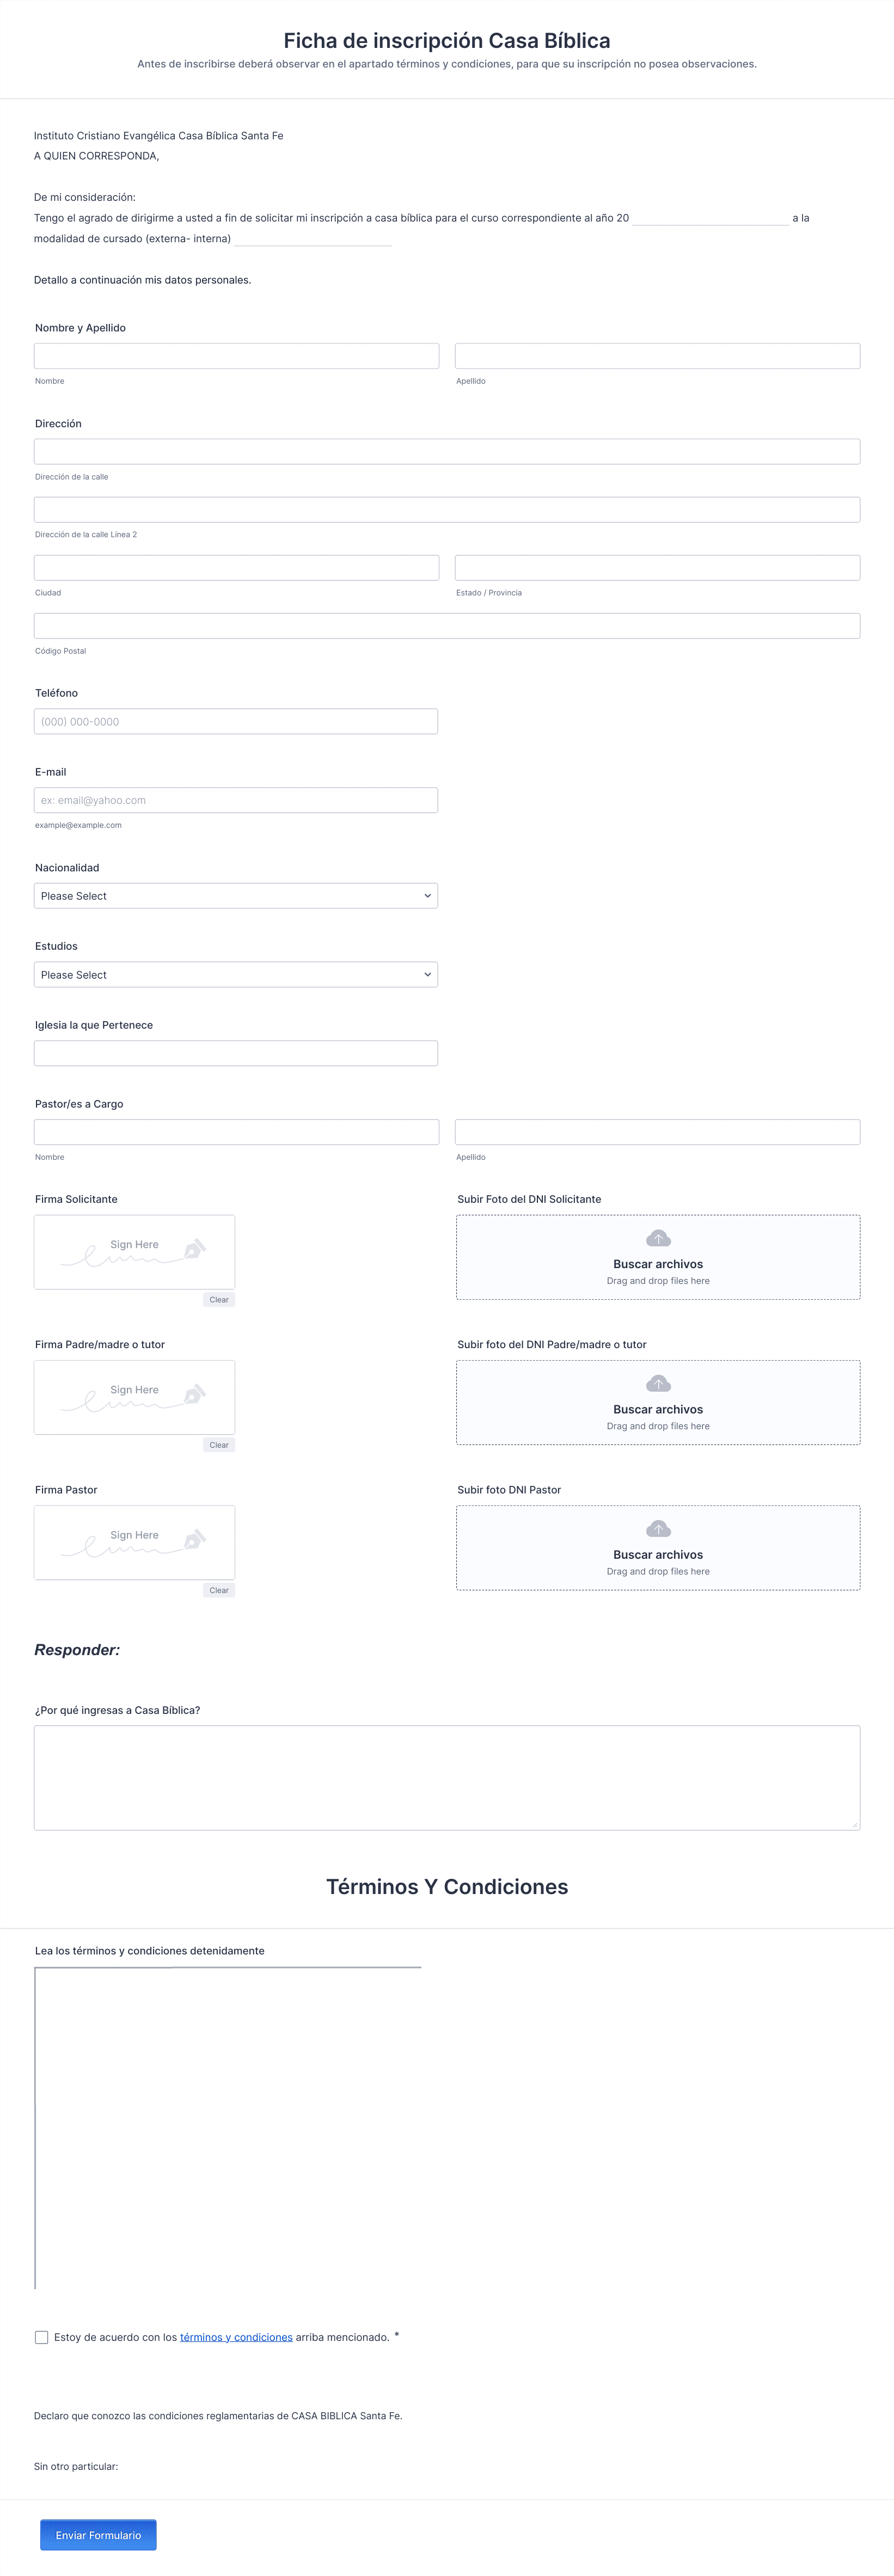This screenshot has height=2576, width=894.
Task: Clear the Firma Solicitante signature
Action: coord(219,1300)
